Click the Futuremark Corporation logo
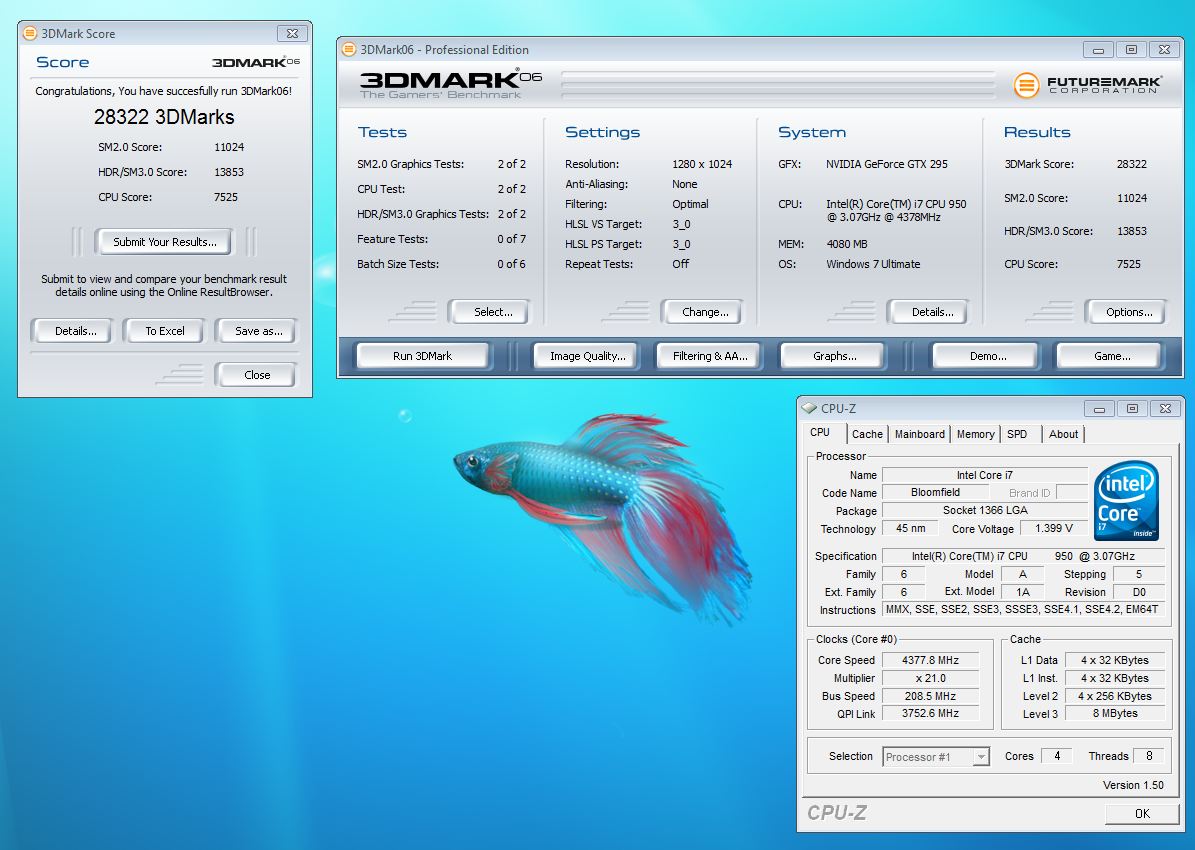This screenshot has width=1195, height=850. [x=1087, y=84]
